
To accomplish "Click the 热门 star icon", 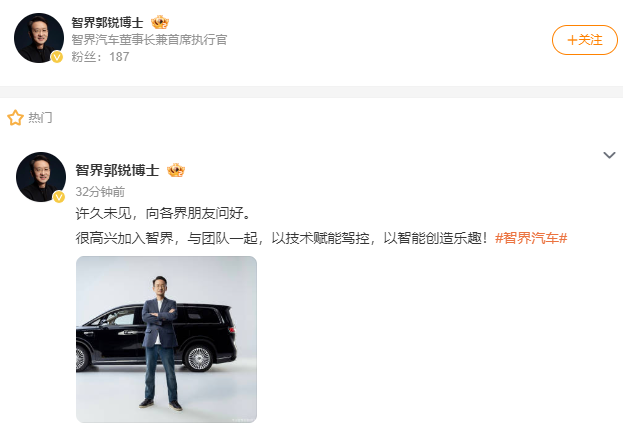I will tap(15, 118).
